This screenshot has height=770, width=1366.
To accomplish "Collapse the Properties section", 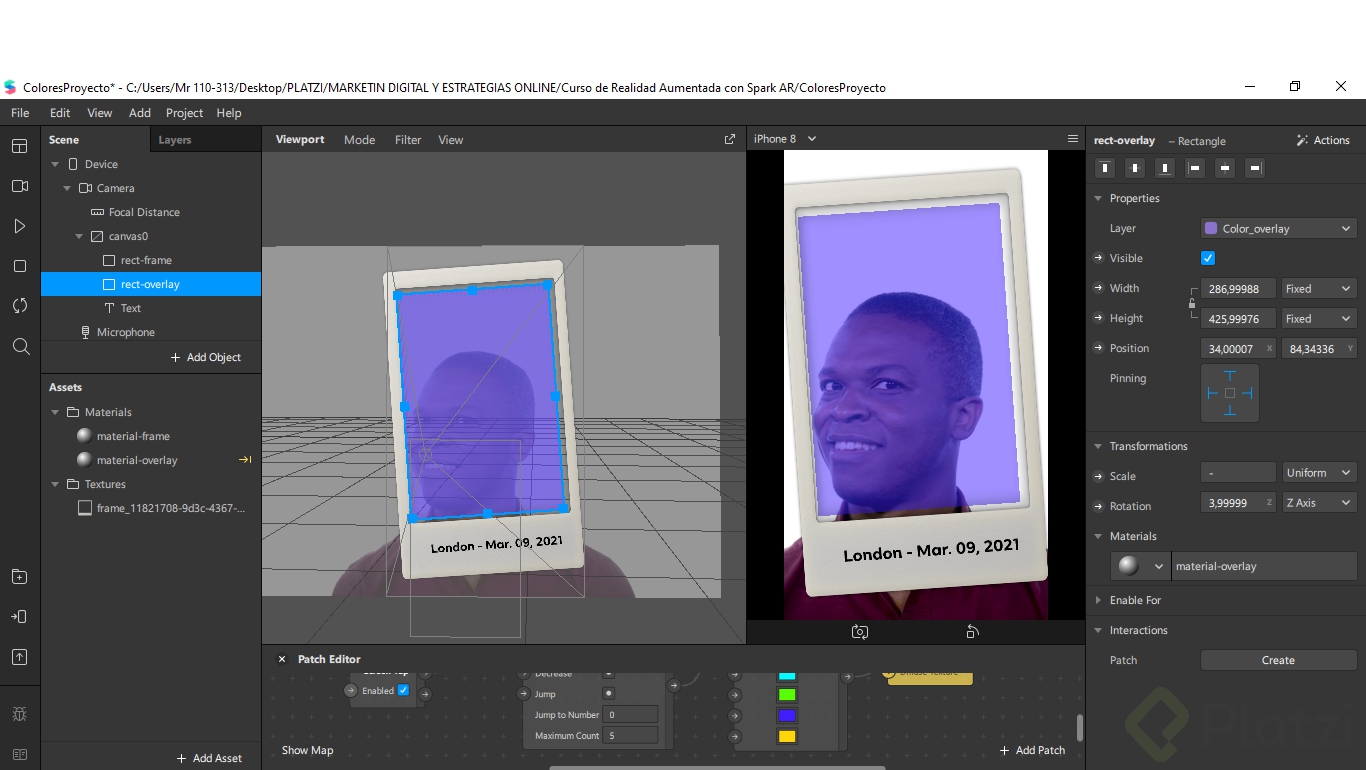I will [x=1099, y=198].
